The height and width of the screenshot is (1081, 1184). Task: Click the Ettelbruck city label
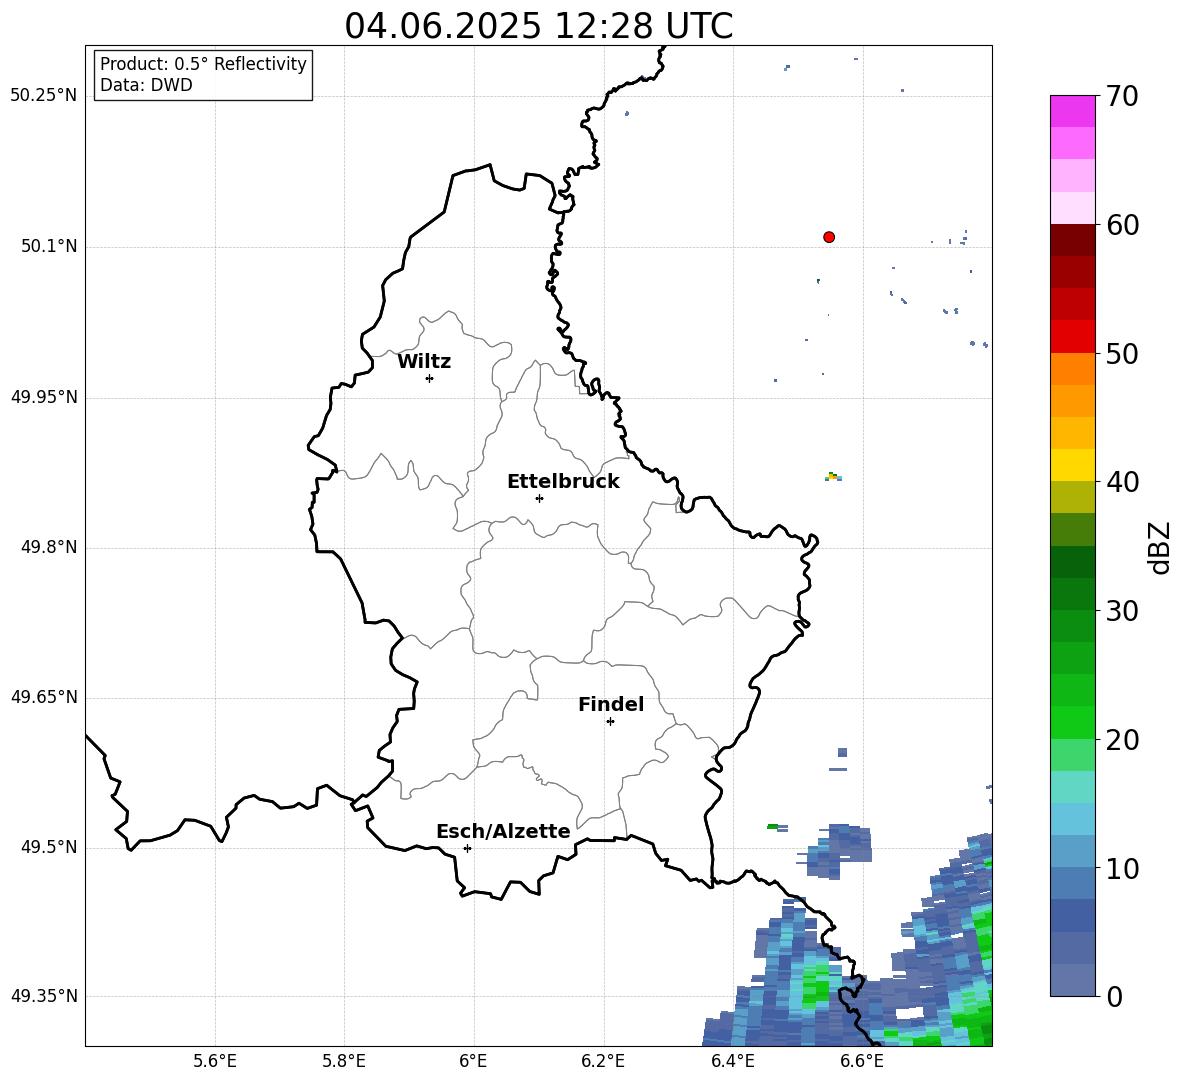(x=563, y=482)
